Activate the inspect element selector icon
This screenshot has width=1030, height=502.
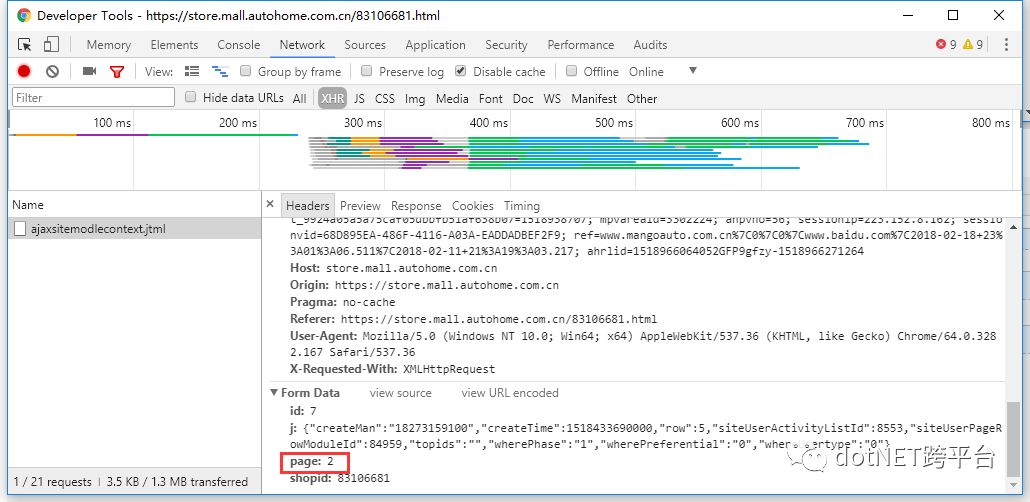pos(24,45)
